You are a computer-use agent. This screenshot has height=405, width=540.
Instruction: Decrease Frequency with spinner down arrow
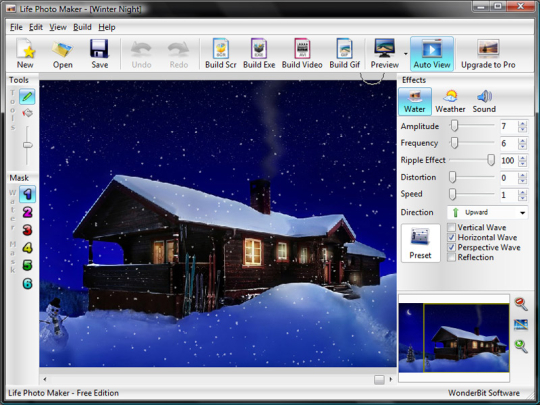click(x=522, y=147)
